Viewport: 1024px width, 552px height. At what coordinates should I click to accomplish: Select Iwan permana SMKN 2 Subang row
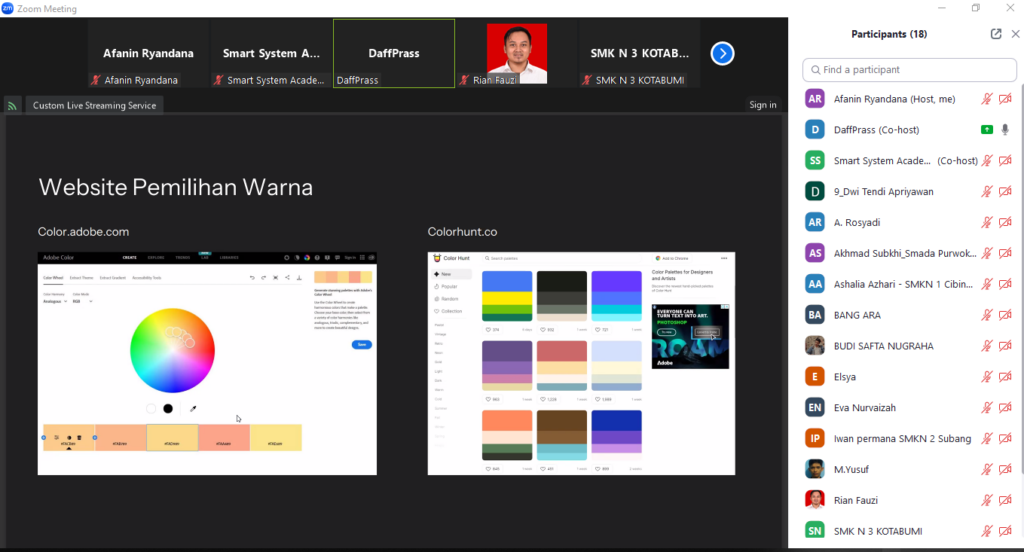[909, 438]
